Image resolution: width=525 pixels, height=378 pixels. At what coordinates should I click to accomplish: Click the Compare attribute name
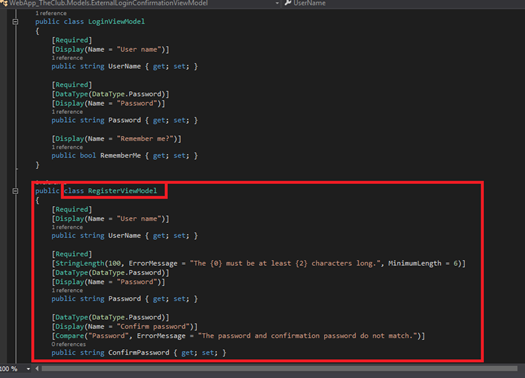70,336
